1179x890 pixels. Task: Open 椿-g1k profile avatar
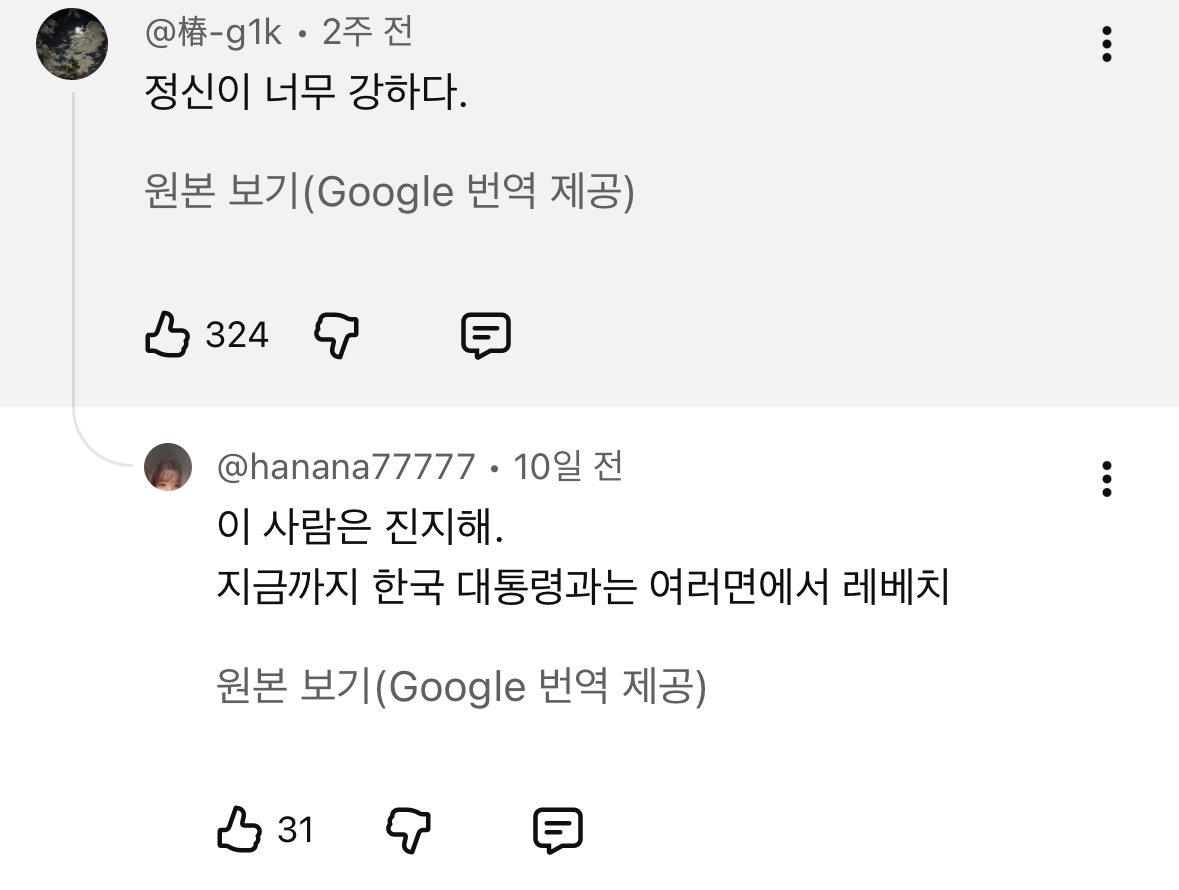coord(72,44)
